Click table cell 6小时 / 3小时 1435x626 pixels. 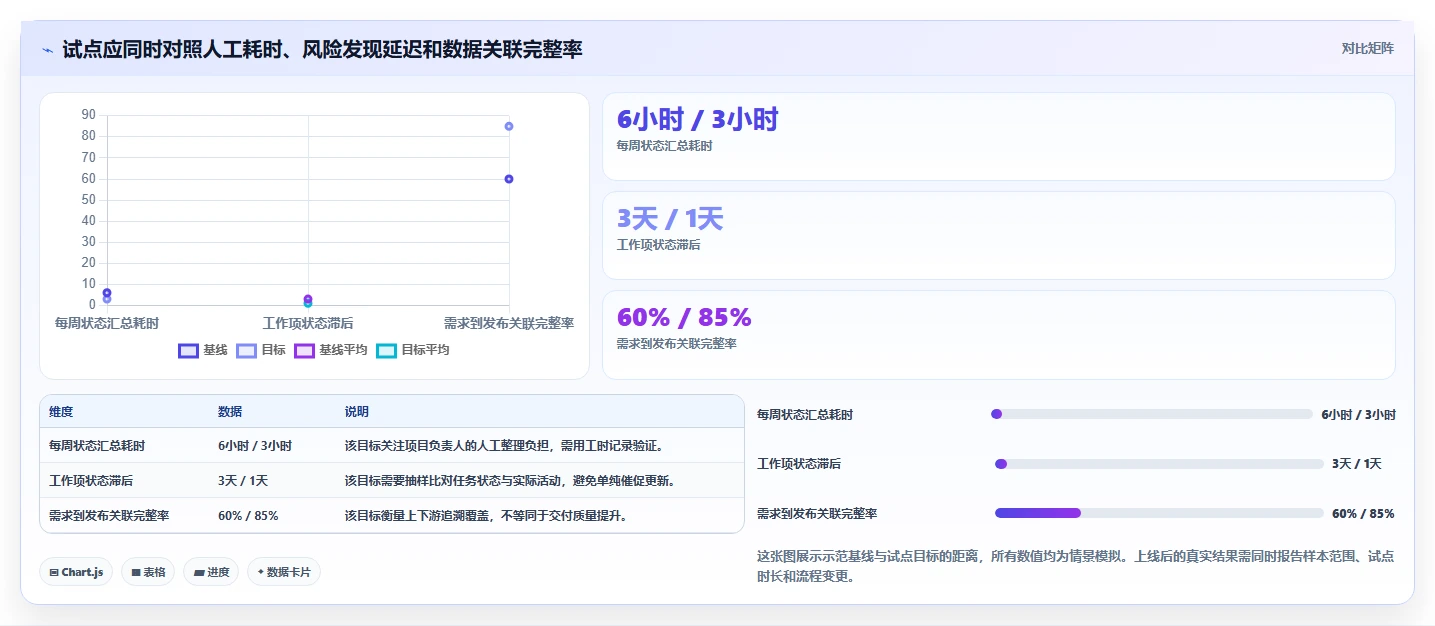(255, 446)
